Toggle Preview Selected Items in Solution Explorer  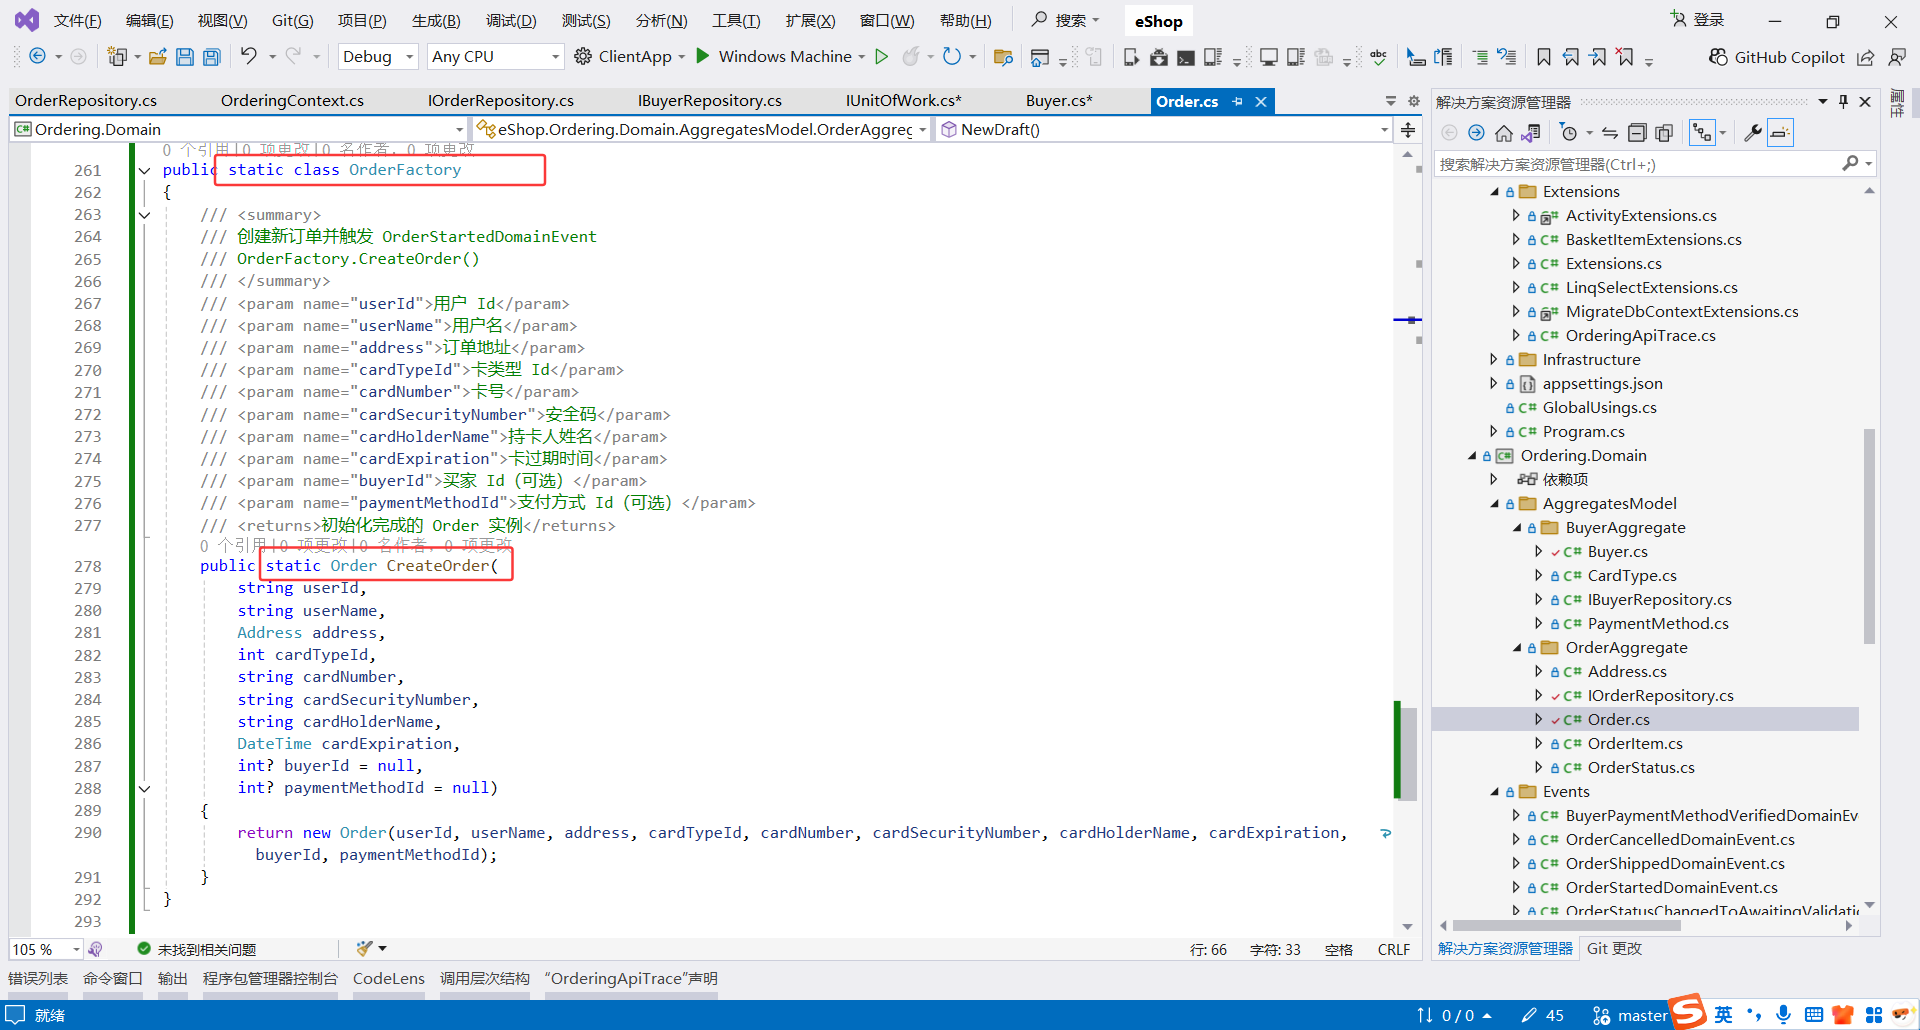[1780, 133]
